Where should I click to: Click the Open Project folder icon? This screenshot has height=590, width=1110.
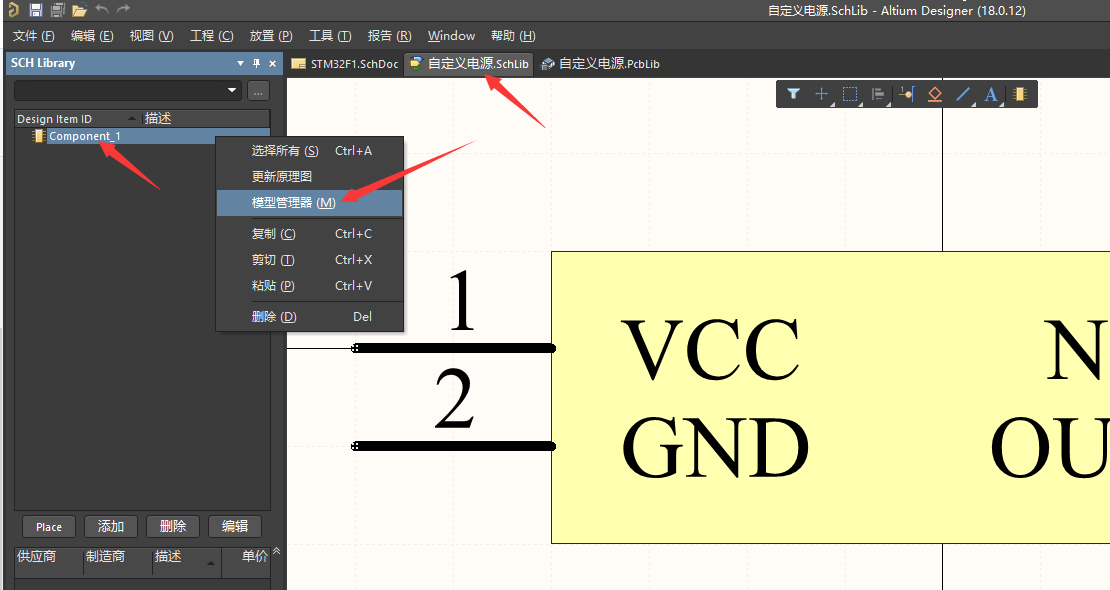tap(79, 10)
